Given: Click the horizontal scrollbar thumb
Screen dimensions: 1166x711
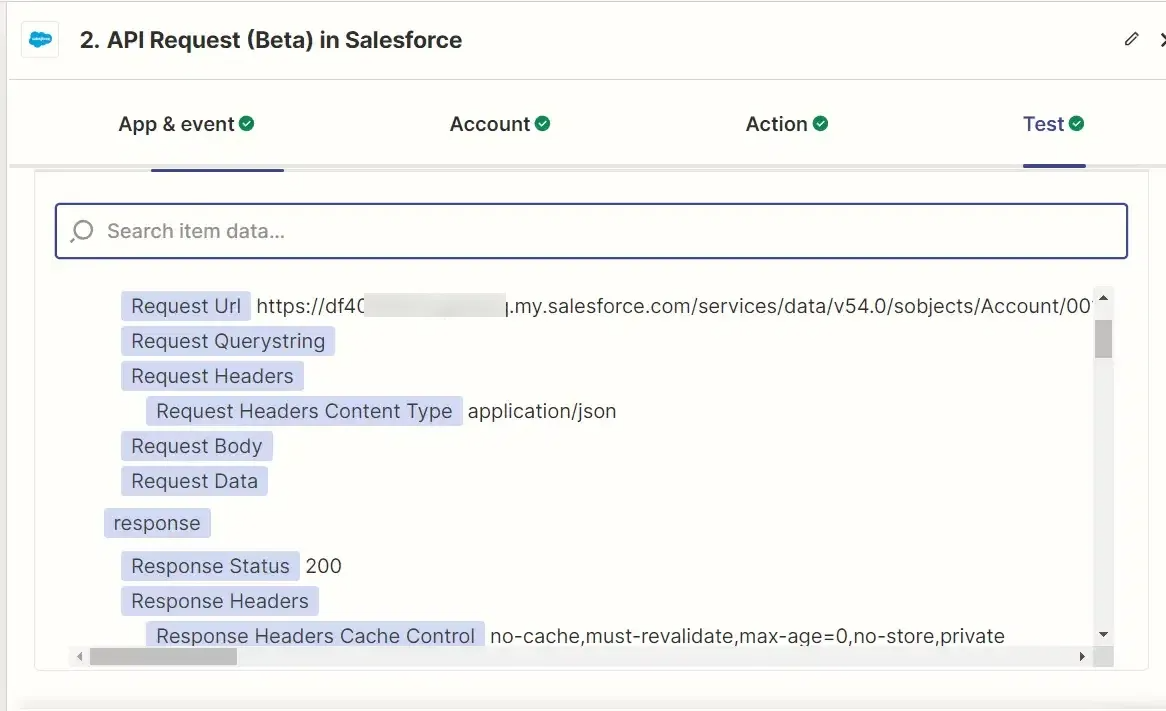Looking at the screenshot, I should click(x=164, y=657).
